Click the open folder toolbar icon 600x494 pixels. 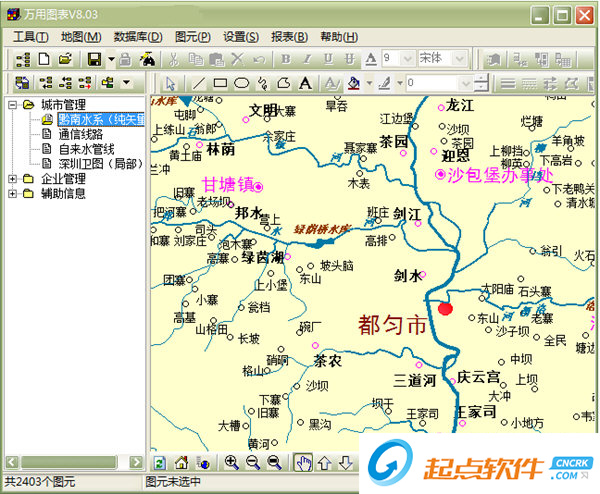point(66,60)
